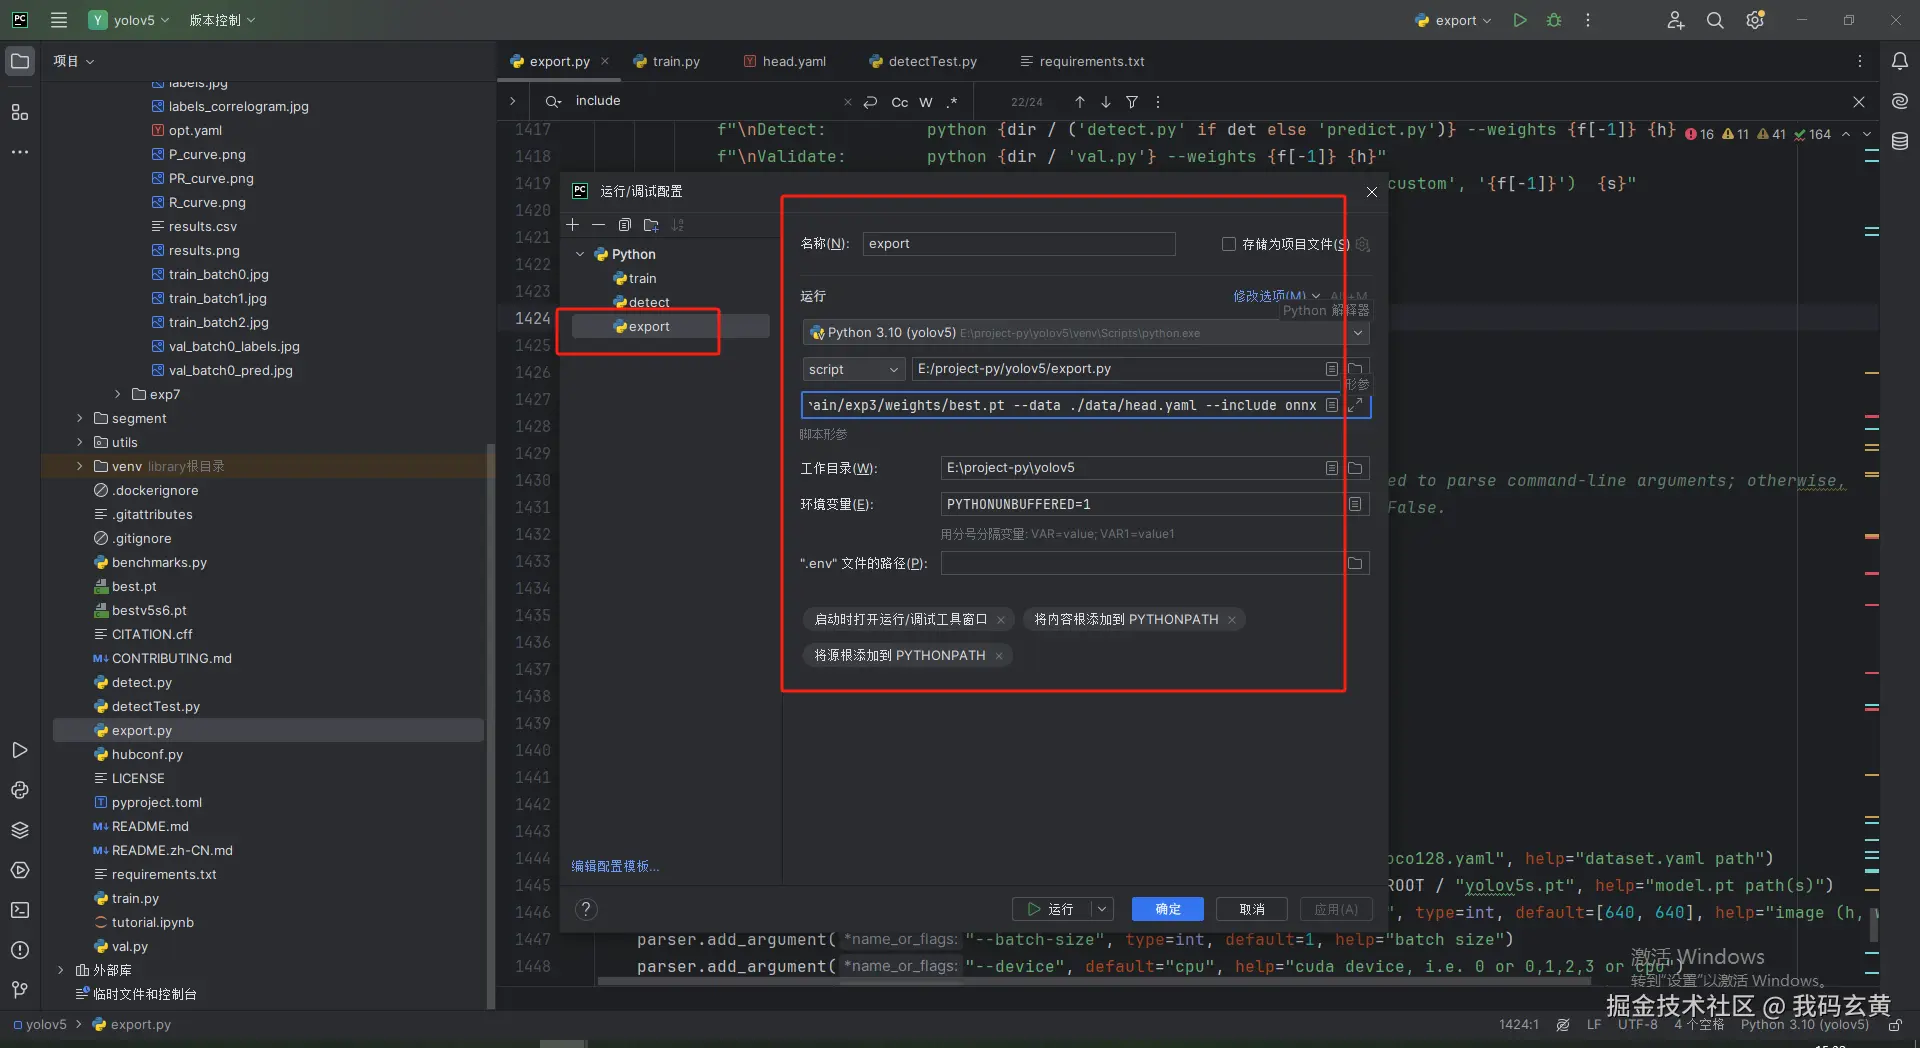Run the export configuration with play icon
This screenshot has width=1920, height=1048.
(x=1520, y=20)
